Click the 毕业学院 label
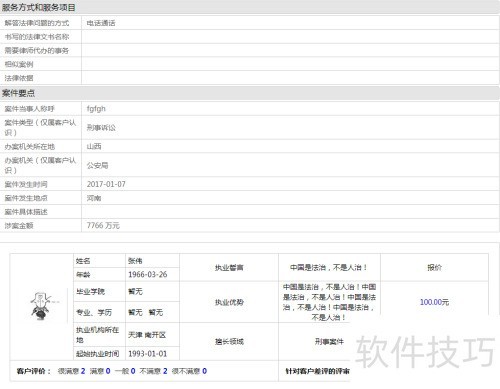 (90, 292)
